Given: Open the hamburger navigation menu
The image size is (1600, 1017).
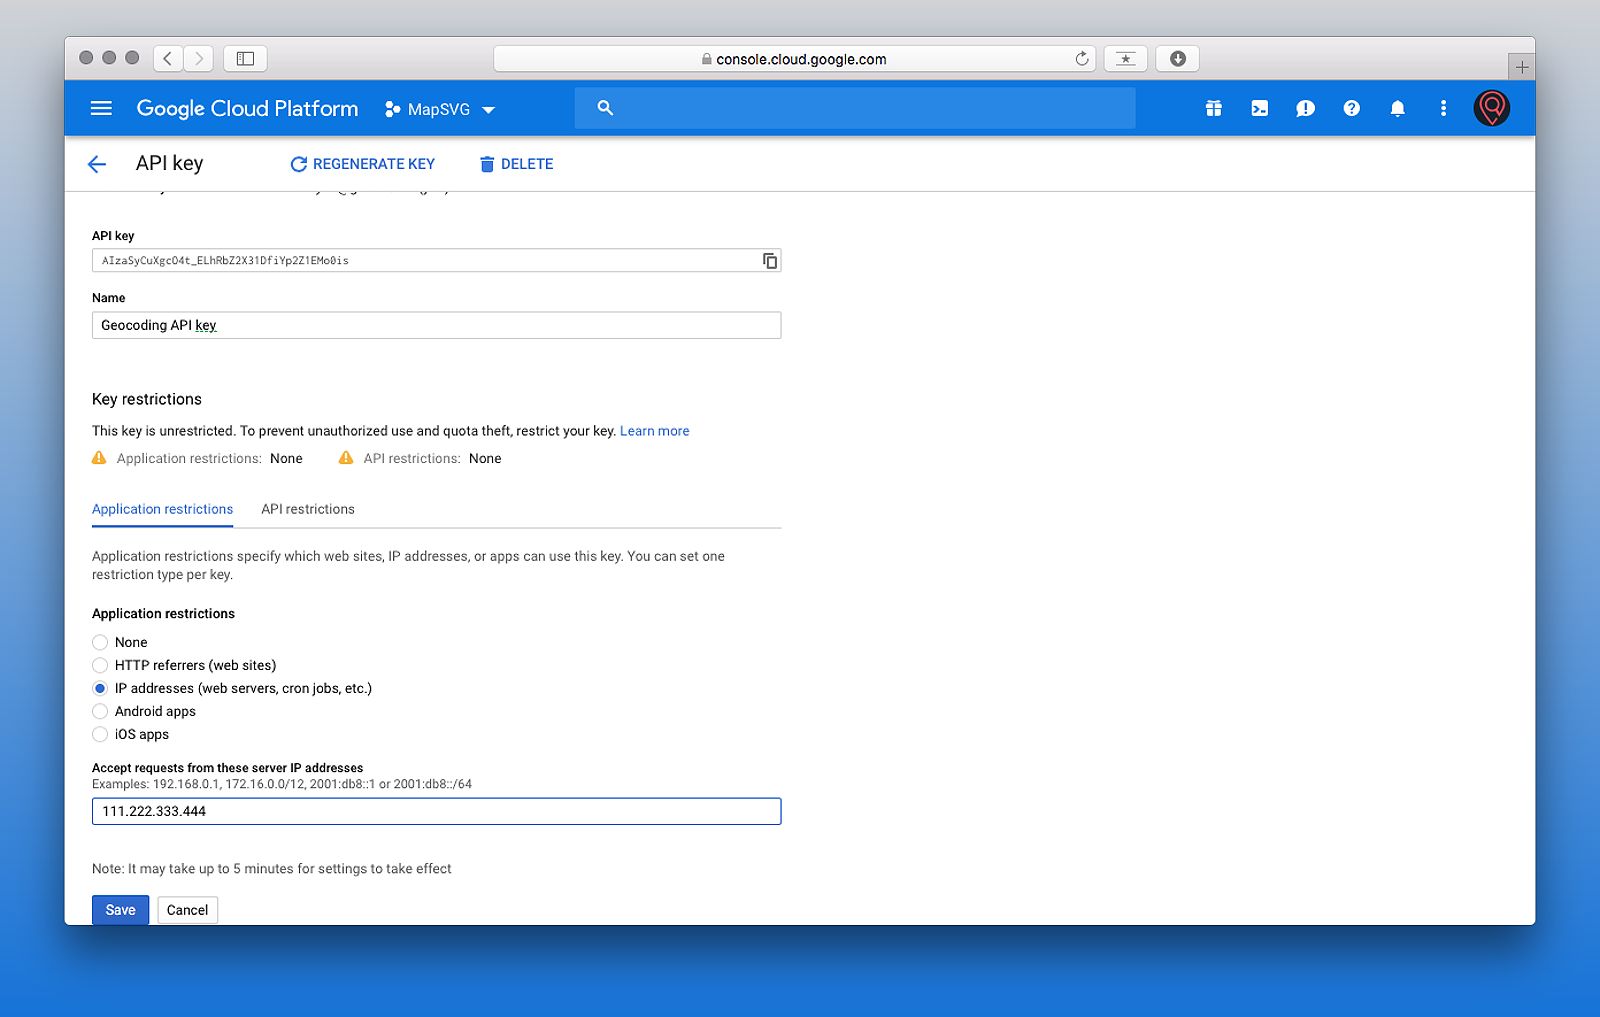Looking at the screenshot, I should point(101,108).
